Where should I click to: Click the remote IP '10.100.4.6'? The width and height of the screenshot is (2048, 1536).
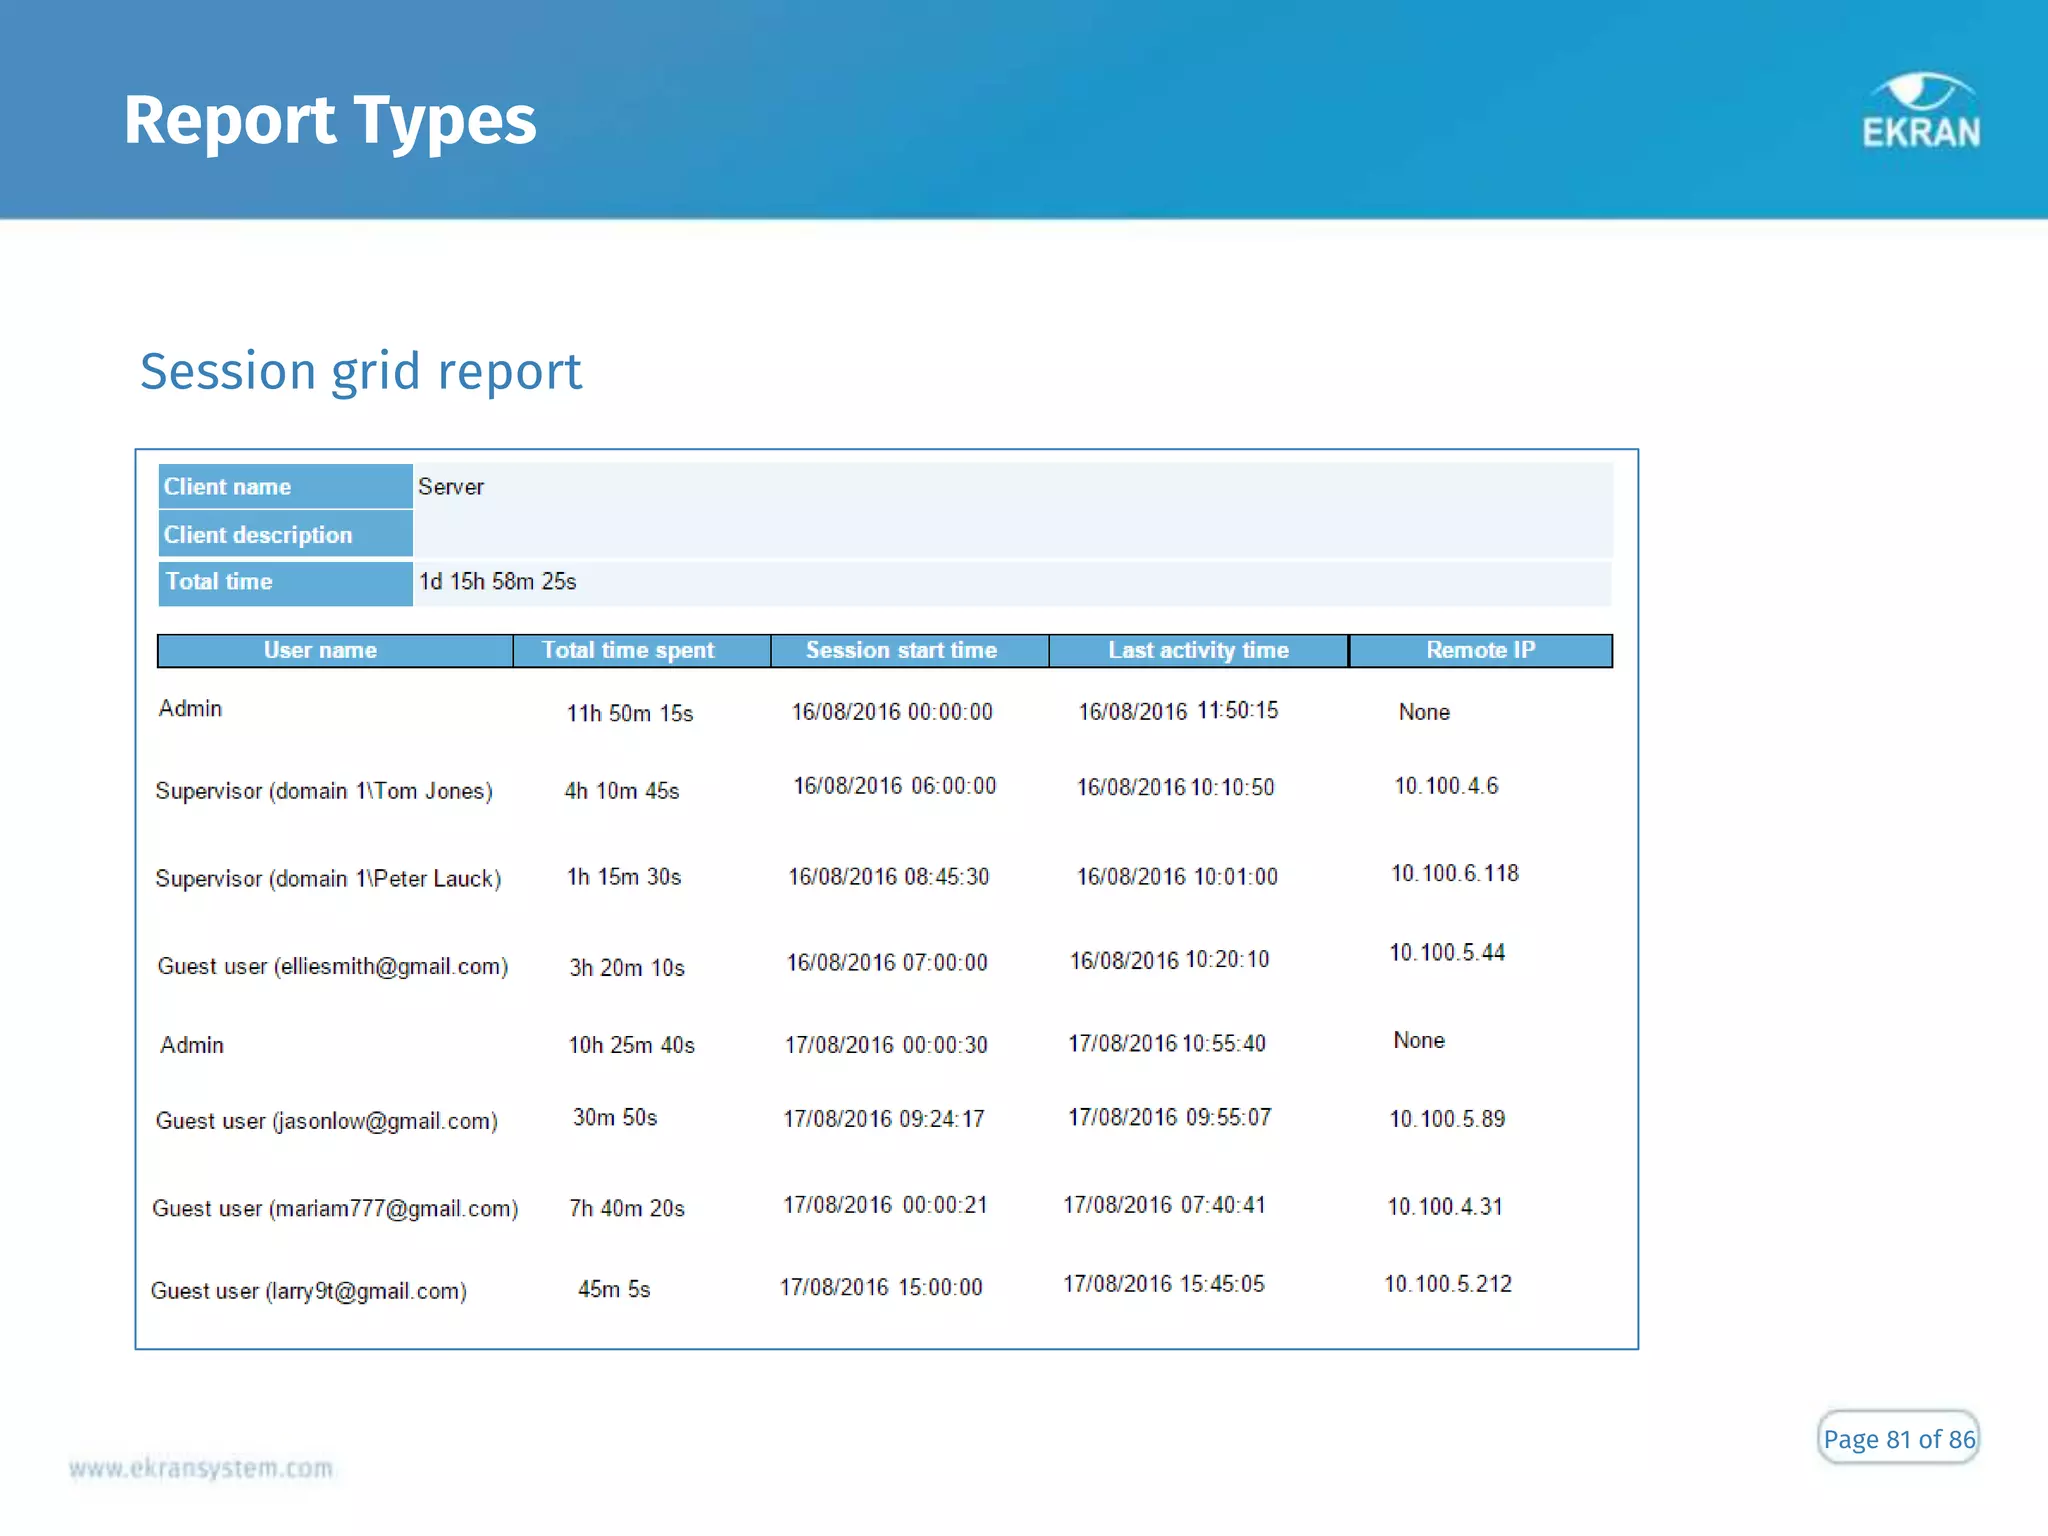[x=1446, y=786]
